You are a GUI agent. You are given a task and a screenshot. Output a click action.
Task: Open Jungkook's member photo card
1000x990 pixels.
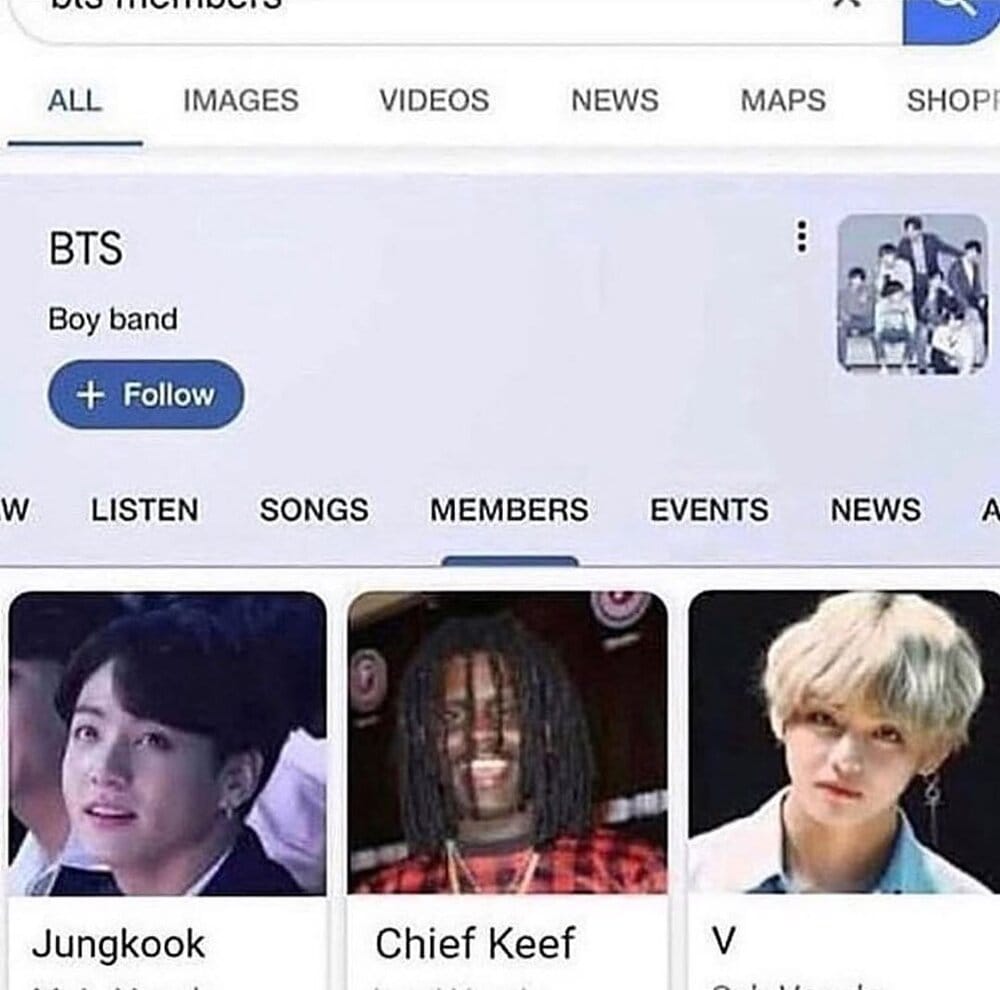pyautogui.click(x=168, y=744)
